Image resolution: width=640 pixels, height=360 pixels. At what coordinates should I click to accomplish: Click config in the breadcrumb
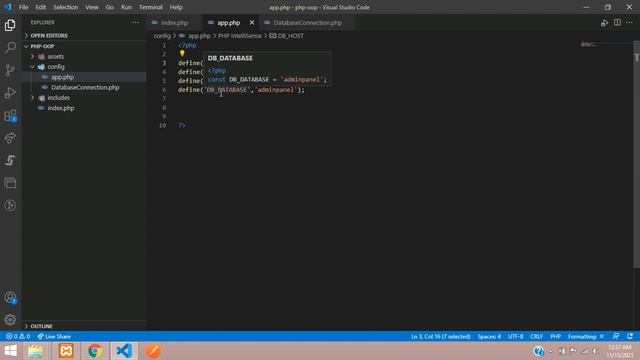click(x=162, y=36)
